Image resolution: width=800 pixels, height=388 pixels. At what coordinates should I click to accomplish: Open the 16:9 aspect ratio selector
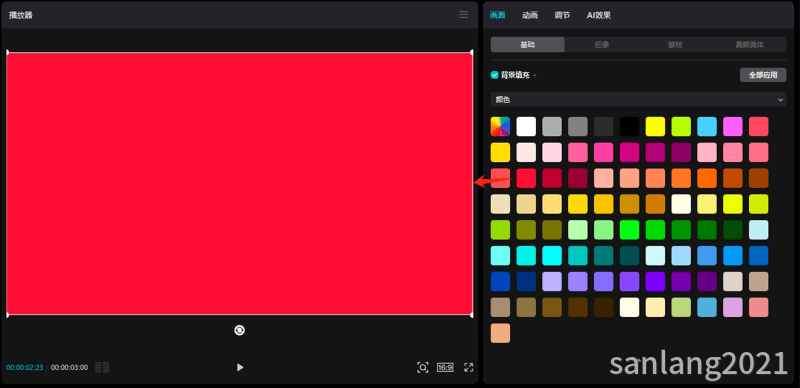pos(445,367)
